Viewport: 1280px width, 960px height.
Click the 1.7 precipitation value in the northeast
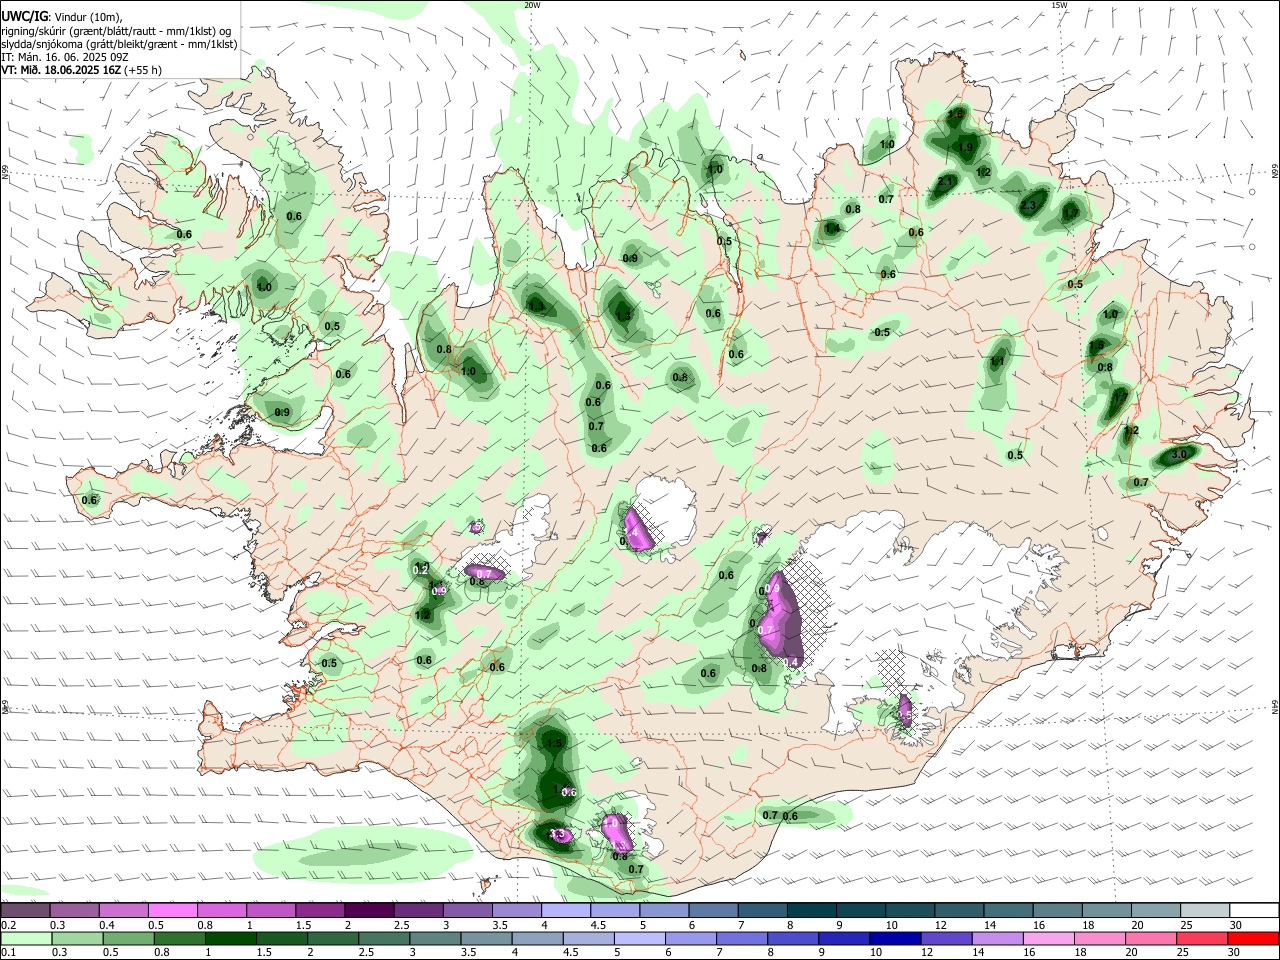coord(1070,213)
